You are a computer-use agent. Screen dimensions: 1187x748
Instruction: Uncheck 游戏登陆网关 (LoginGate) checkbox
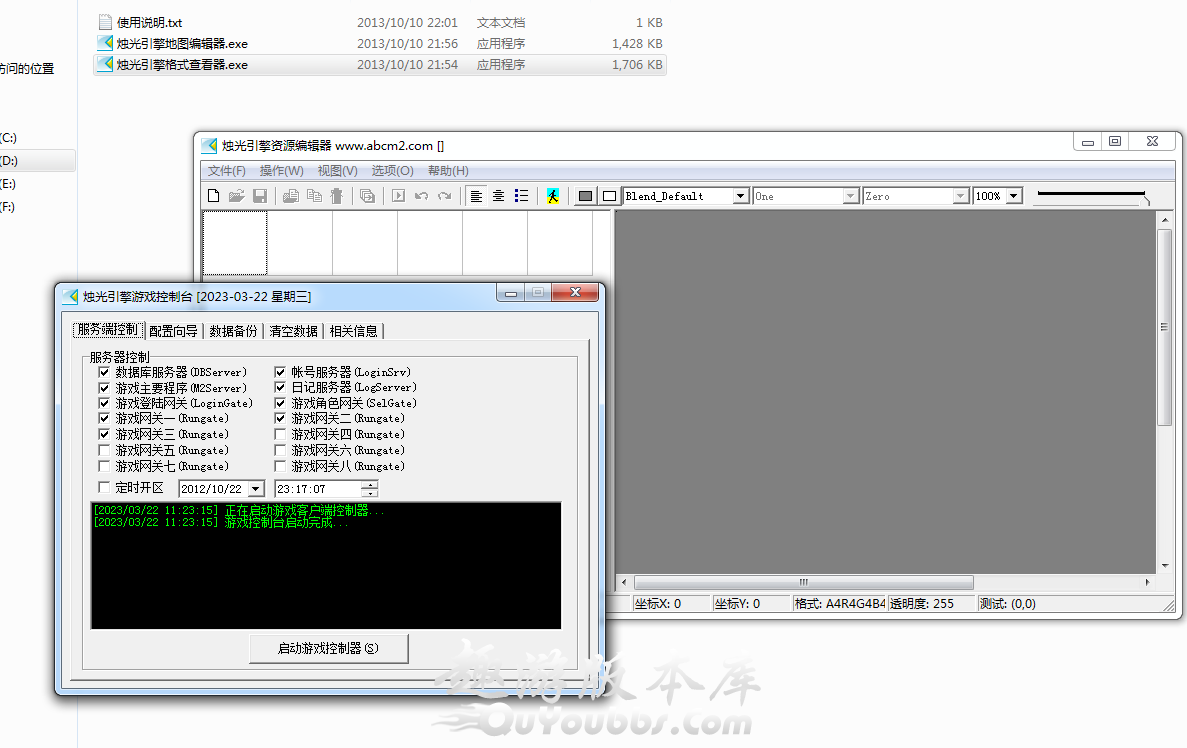click(x=104, y=403)
